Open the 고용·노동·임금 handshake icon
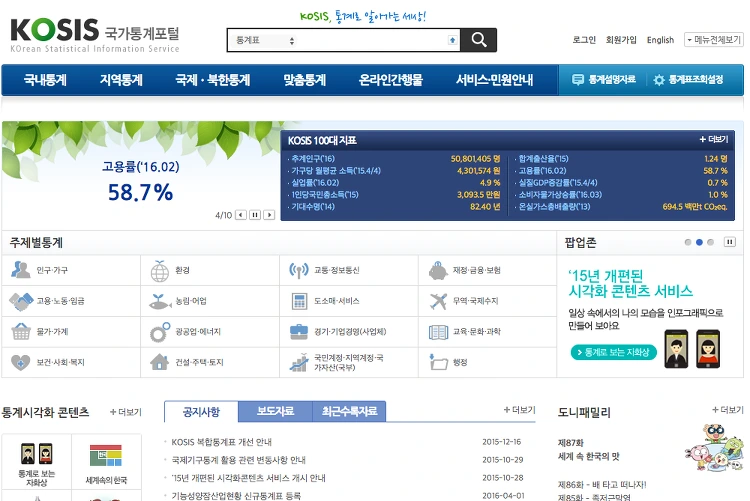750x501 pixels. tap(21, 301)
